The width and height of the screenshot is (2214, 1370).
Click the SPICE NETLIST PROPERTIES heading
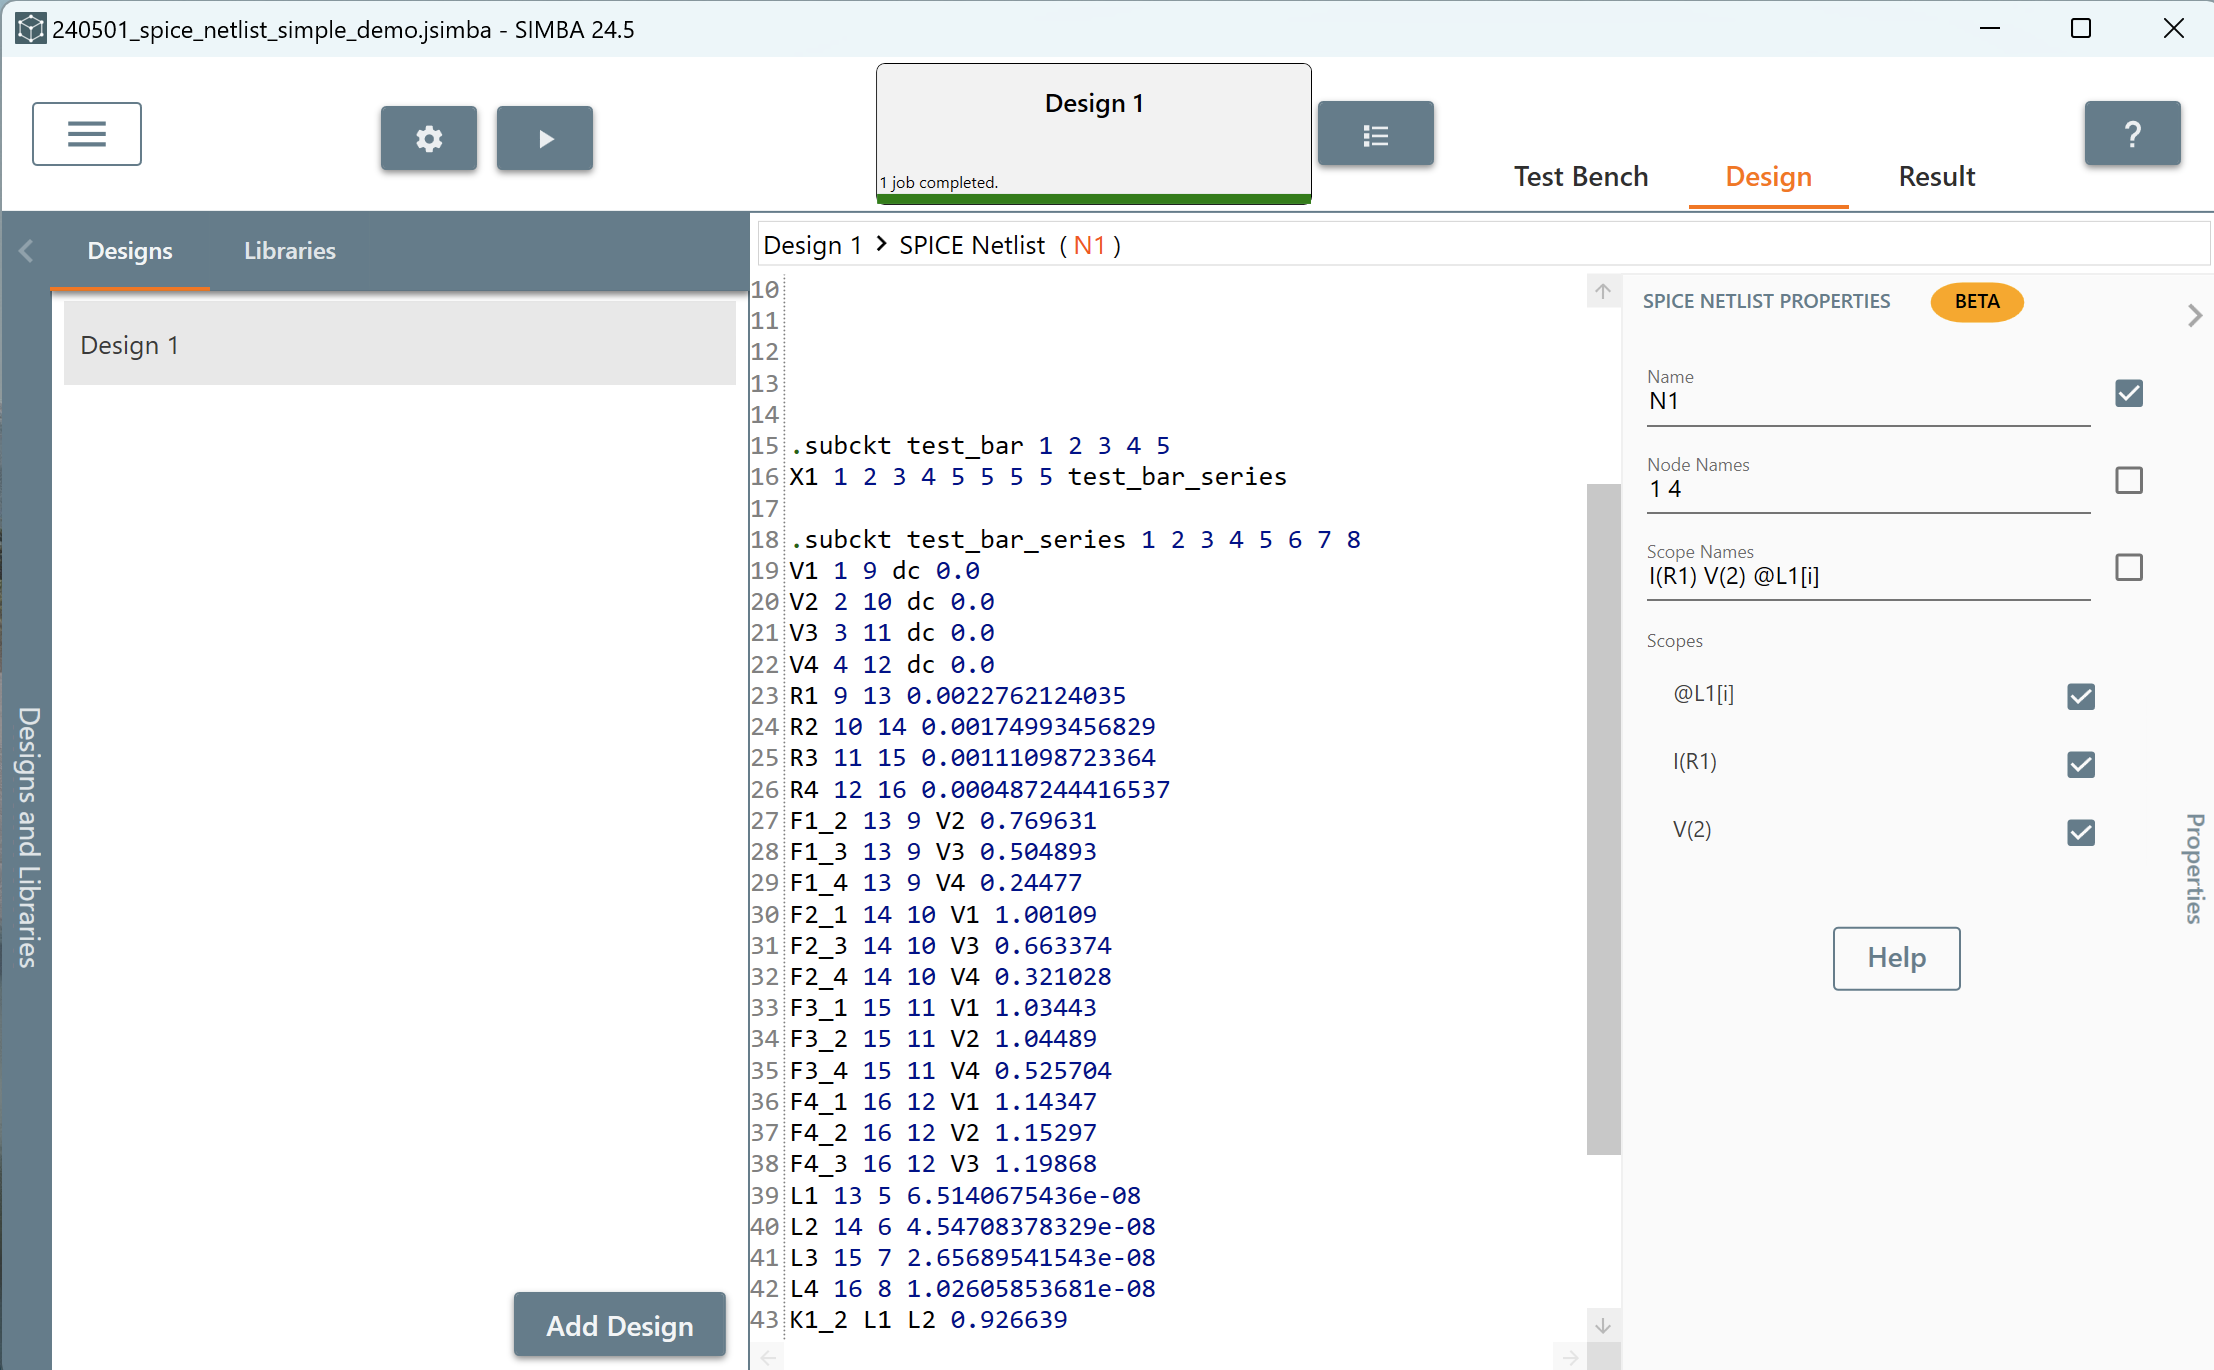pos(1766,301)
